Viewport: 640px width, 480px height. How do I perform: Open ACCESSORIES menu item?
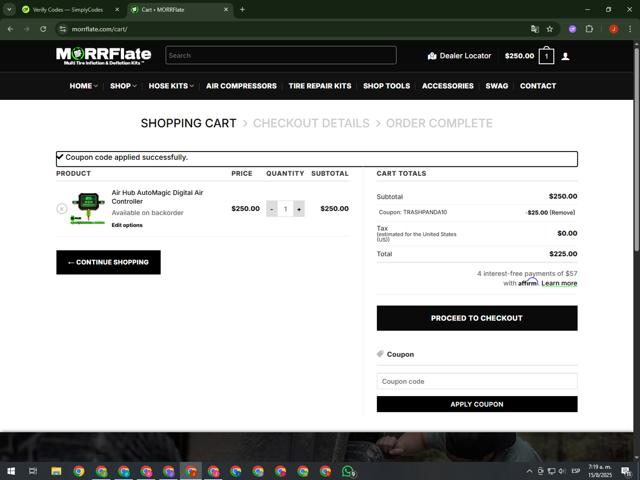point(448,86)
